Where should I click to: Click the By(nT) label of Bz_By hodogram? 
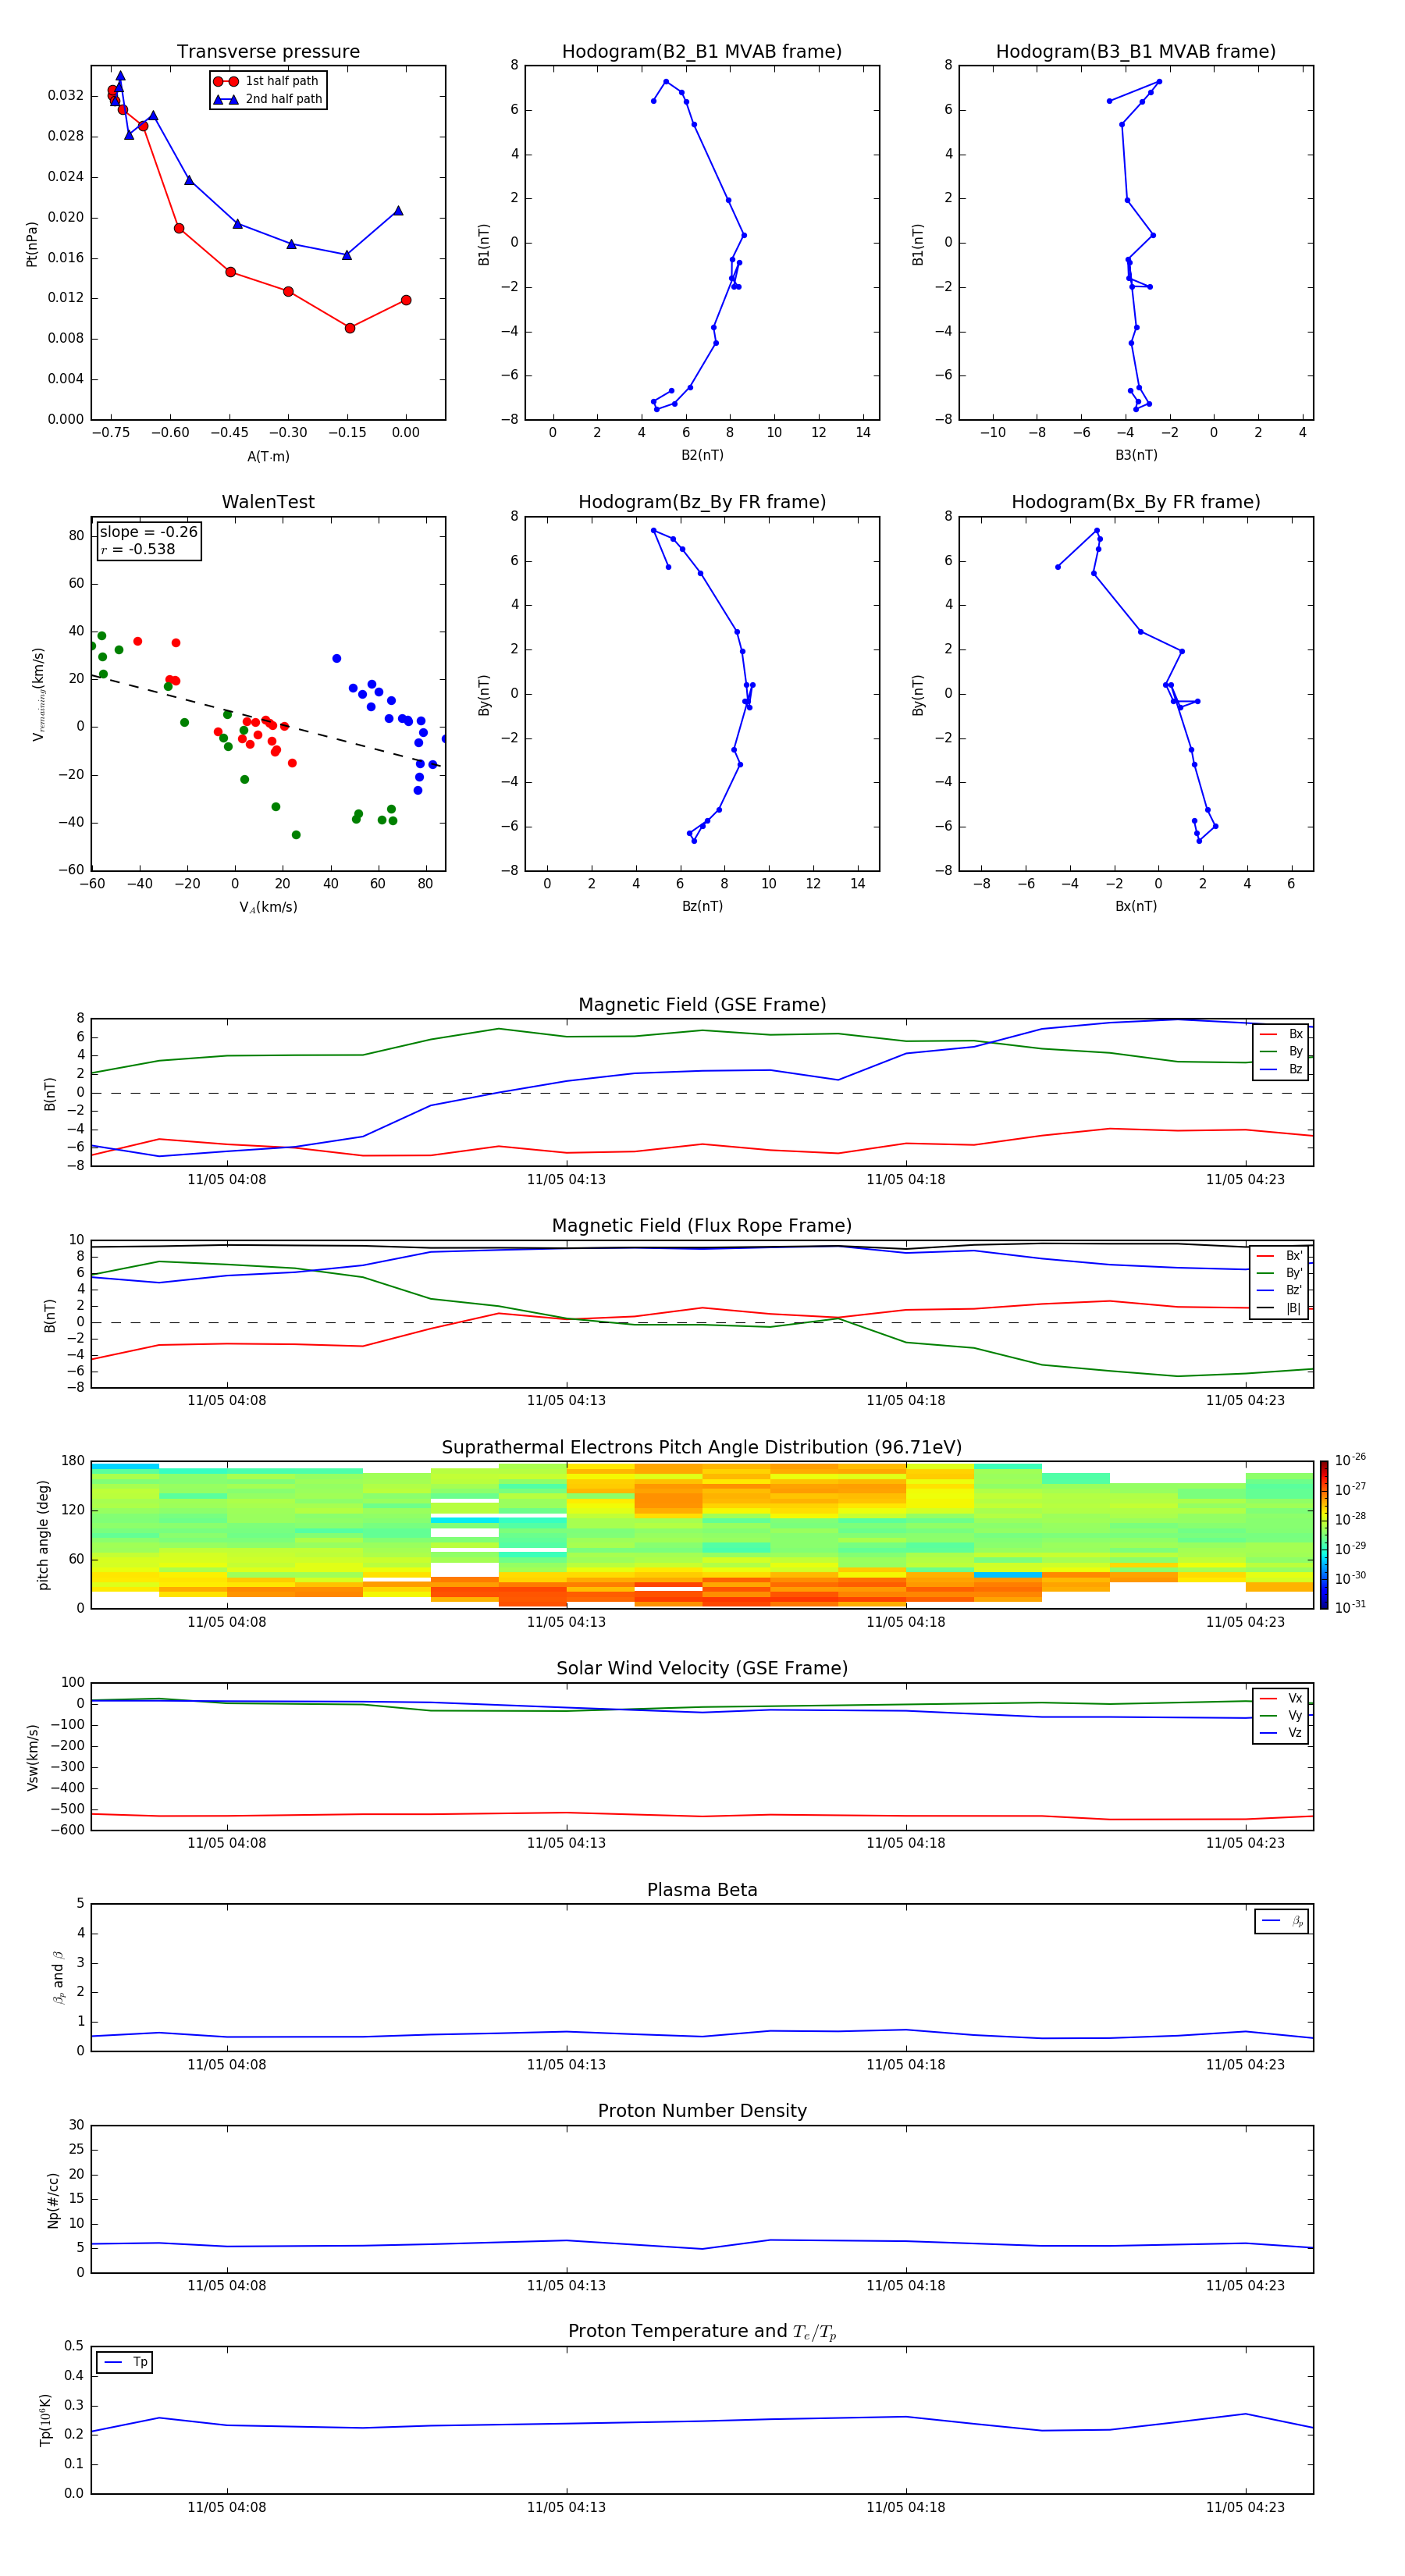[x=484, y=694]
